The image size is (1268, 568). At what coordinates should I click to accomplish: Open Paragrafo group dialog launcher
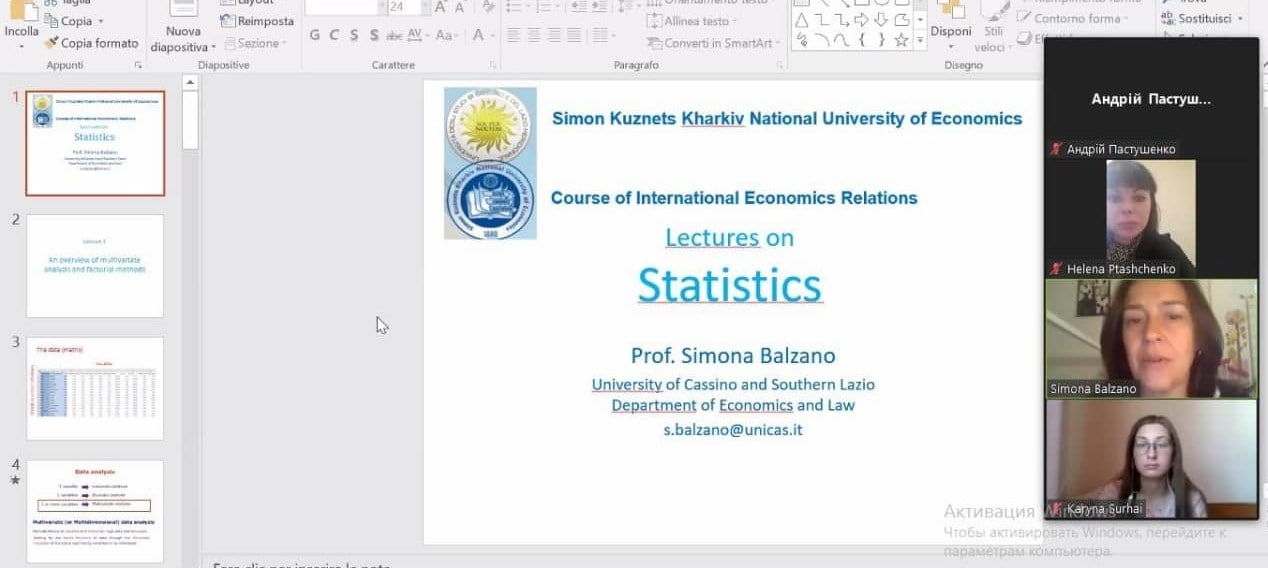click(779, 65)
